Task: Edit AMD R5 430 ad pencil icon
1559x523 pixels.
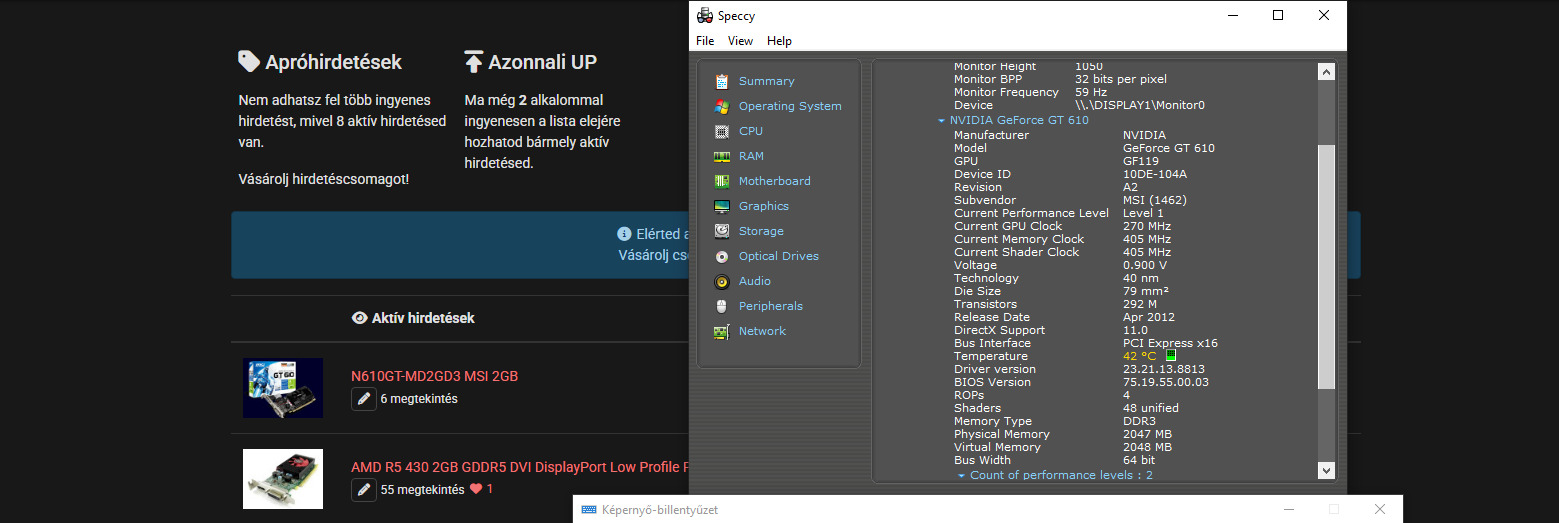Action: coord(363,490)
